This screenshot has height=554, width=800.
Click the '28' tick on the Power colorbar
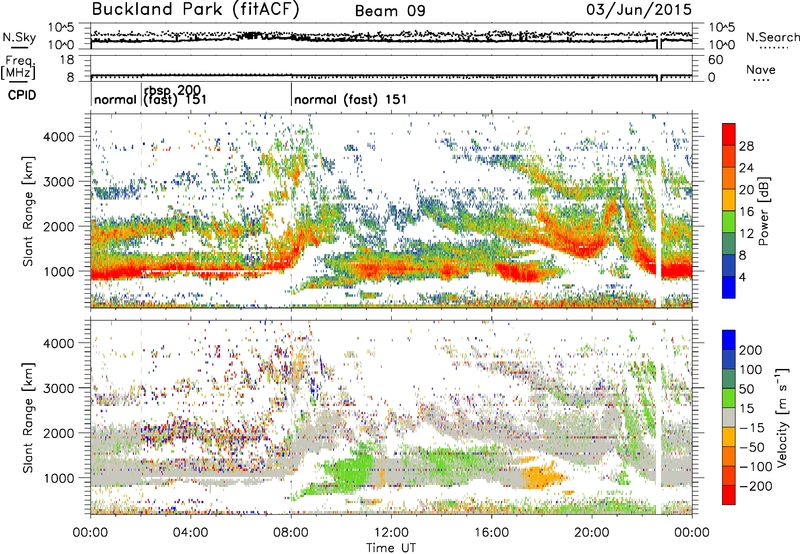point(746,146)
